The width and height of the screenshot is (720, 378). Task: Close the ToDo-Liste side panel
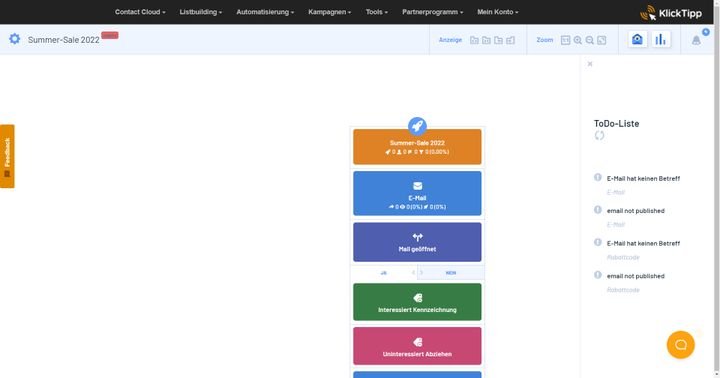click(590, 64)
